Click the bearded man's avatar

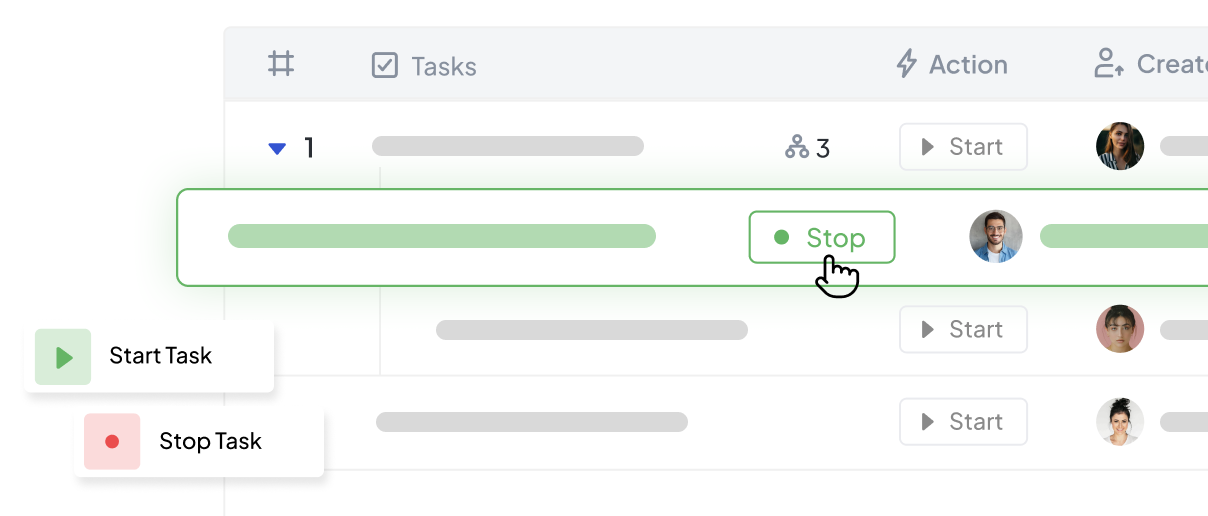click(x=996, y=237)
